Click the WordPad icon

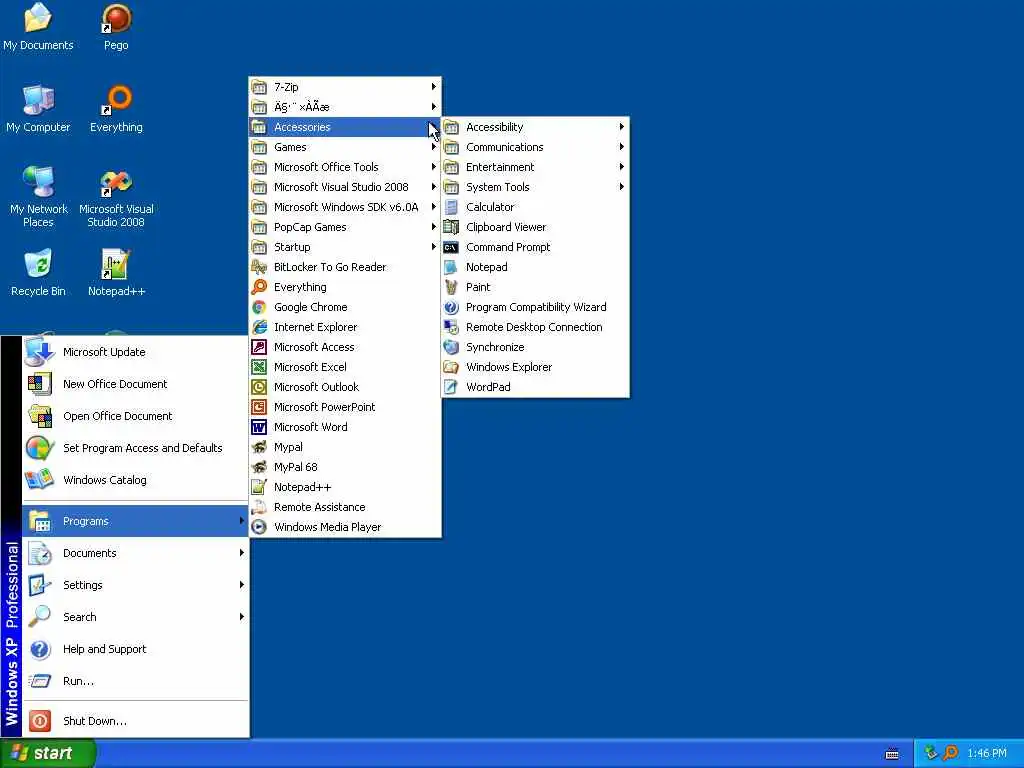coord(451,387)
